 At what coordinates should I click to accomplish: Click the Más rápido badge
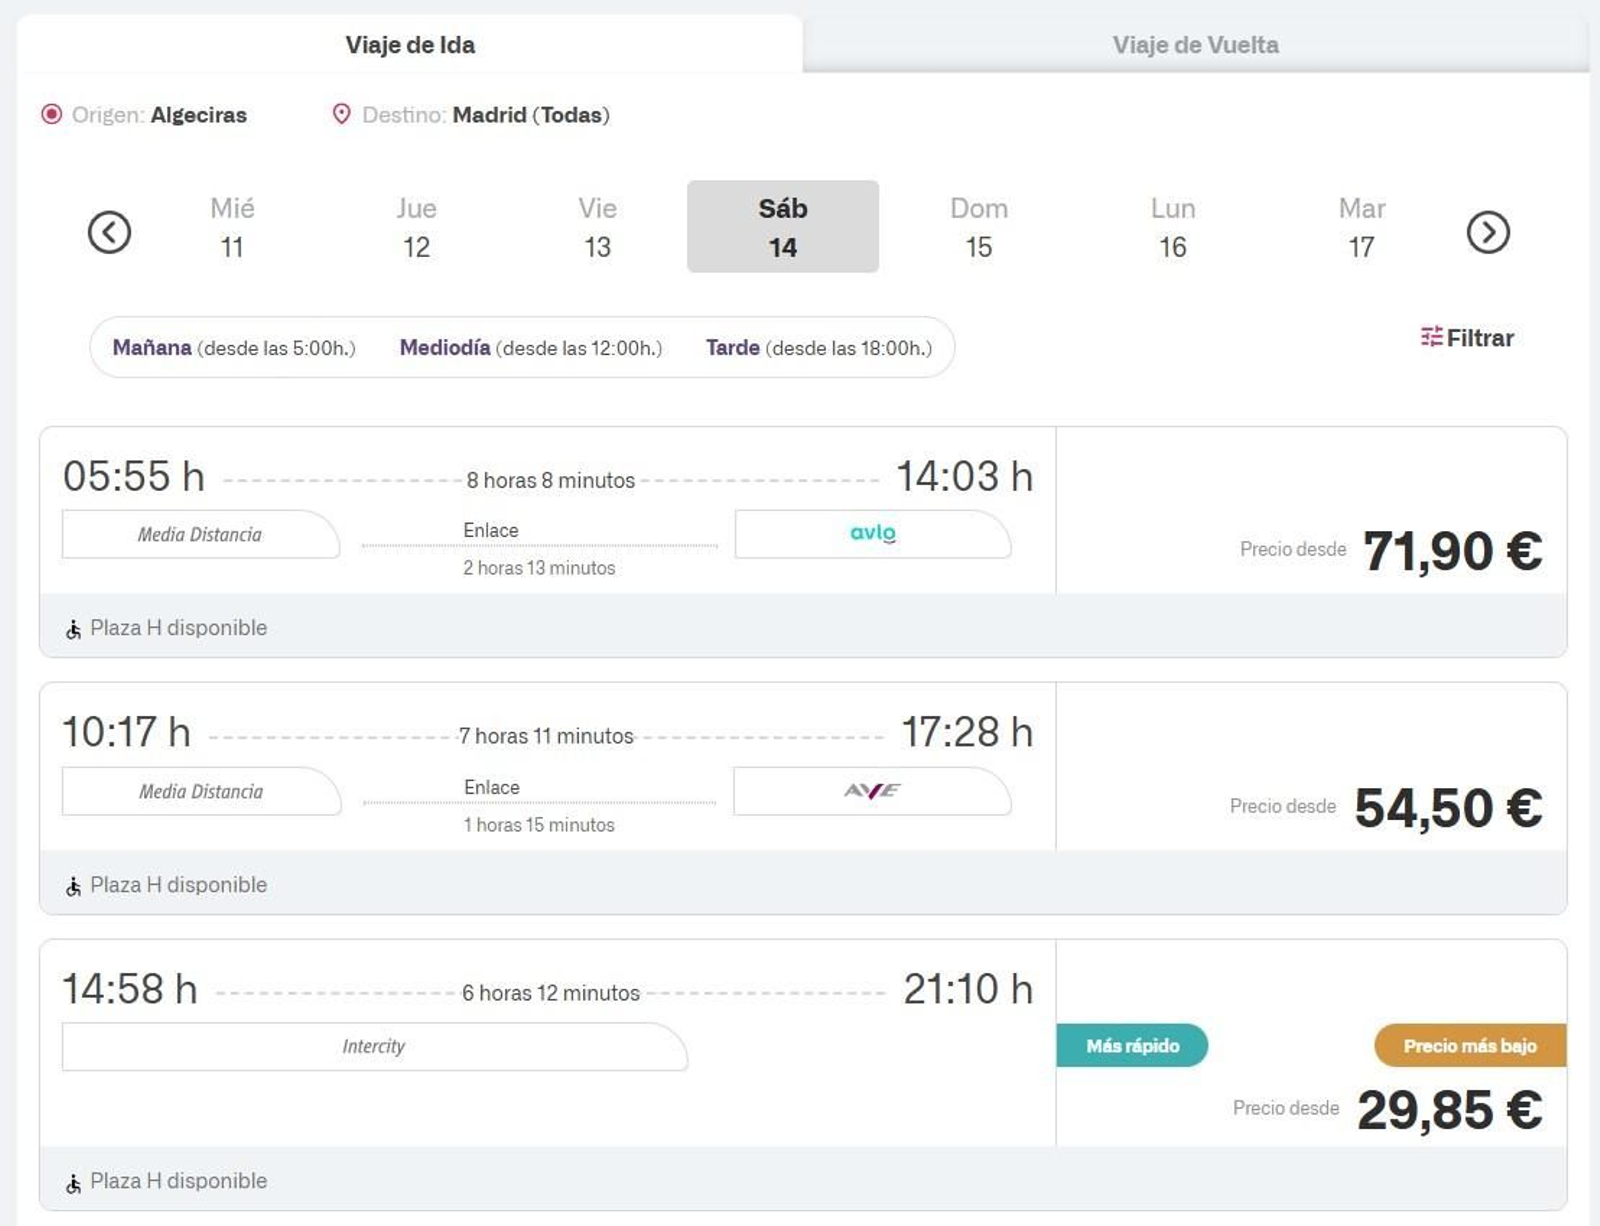click(1132, 1046)
